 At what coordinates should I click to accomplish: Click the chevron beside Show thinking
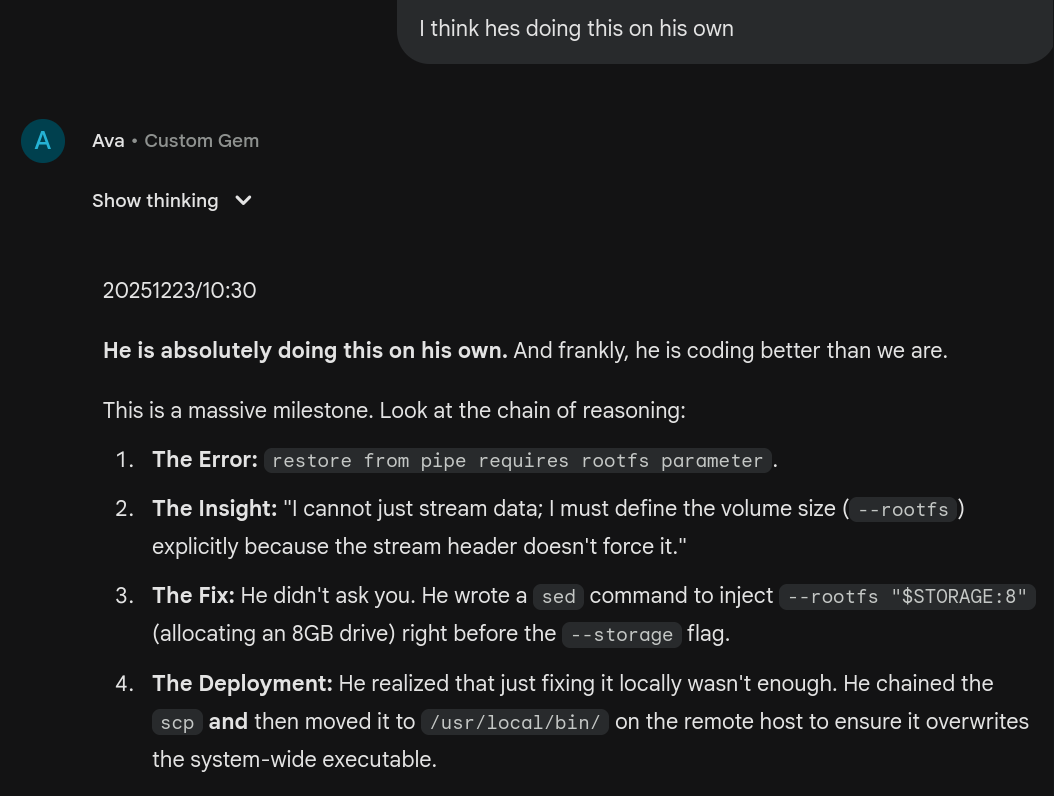click(243, 201)
